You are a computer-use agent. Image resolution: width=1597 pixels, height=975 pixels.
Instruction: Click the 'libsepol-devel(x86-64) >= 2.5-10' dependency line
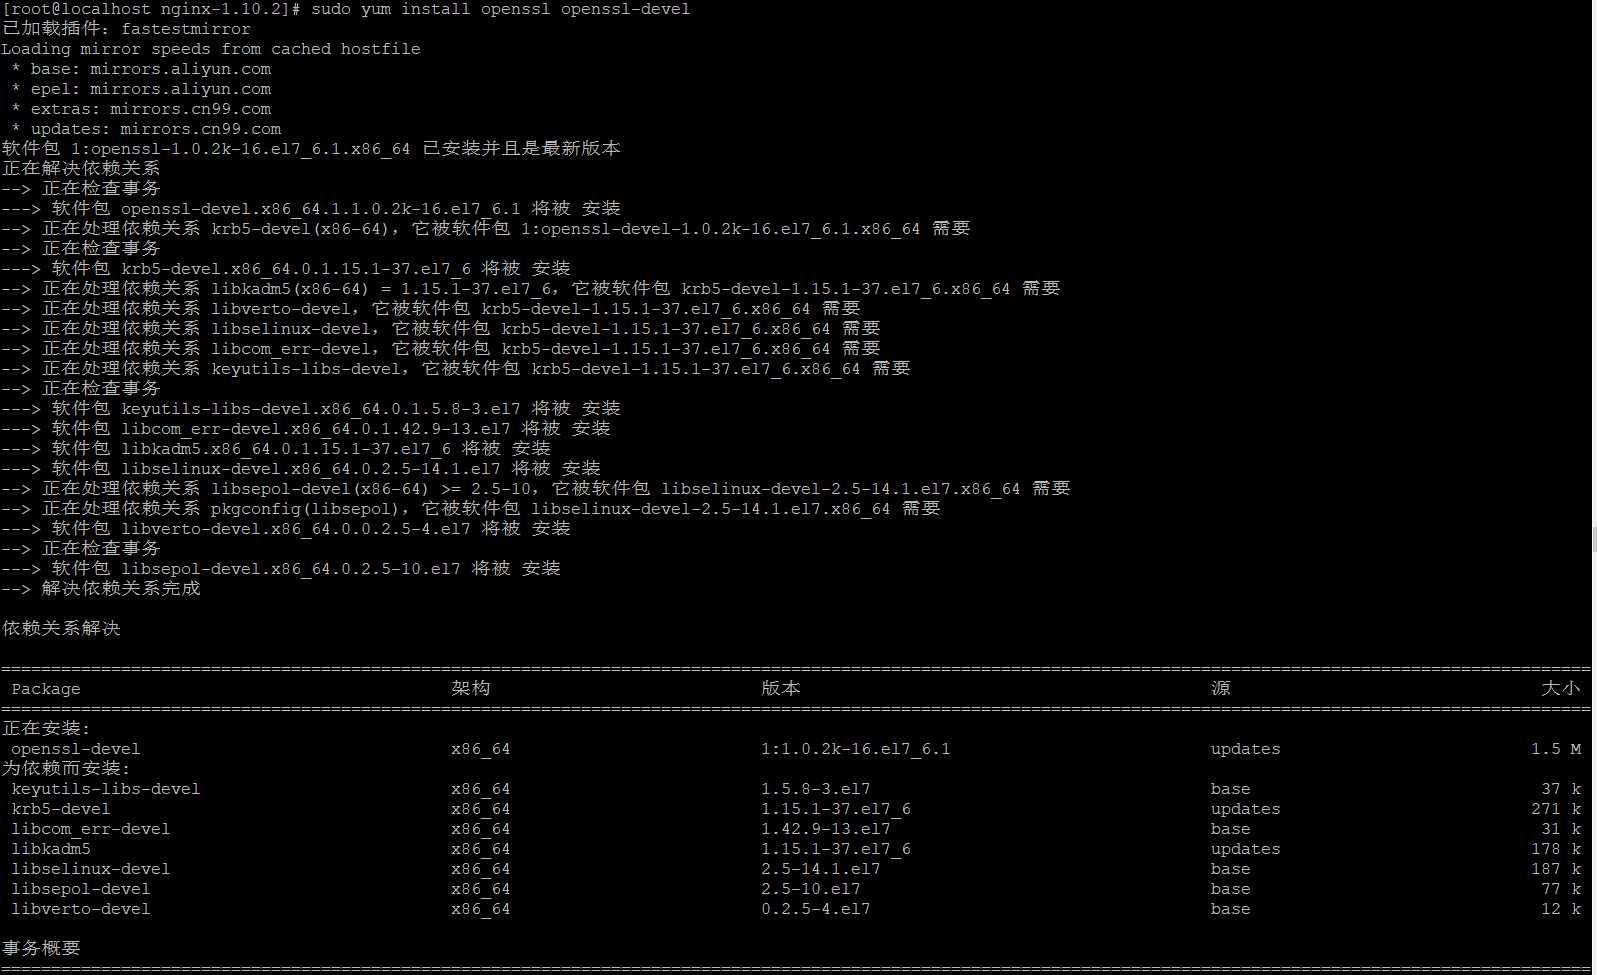pos(536,488)
